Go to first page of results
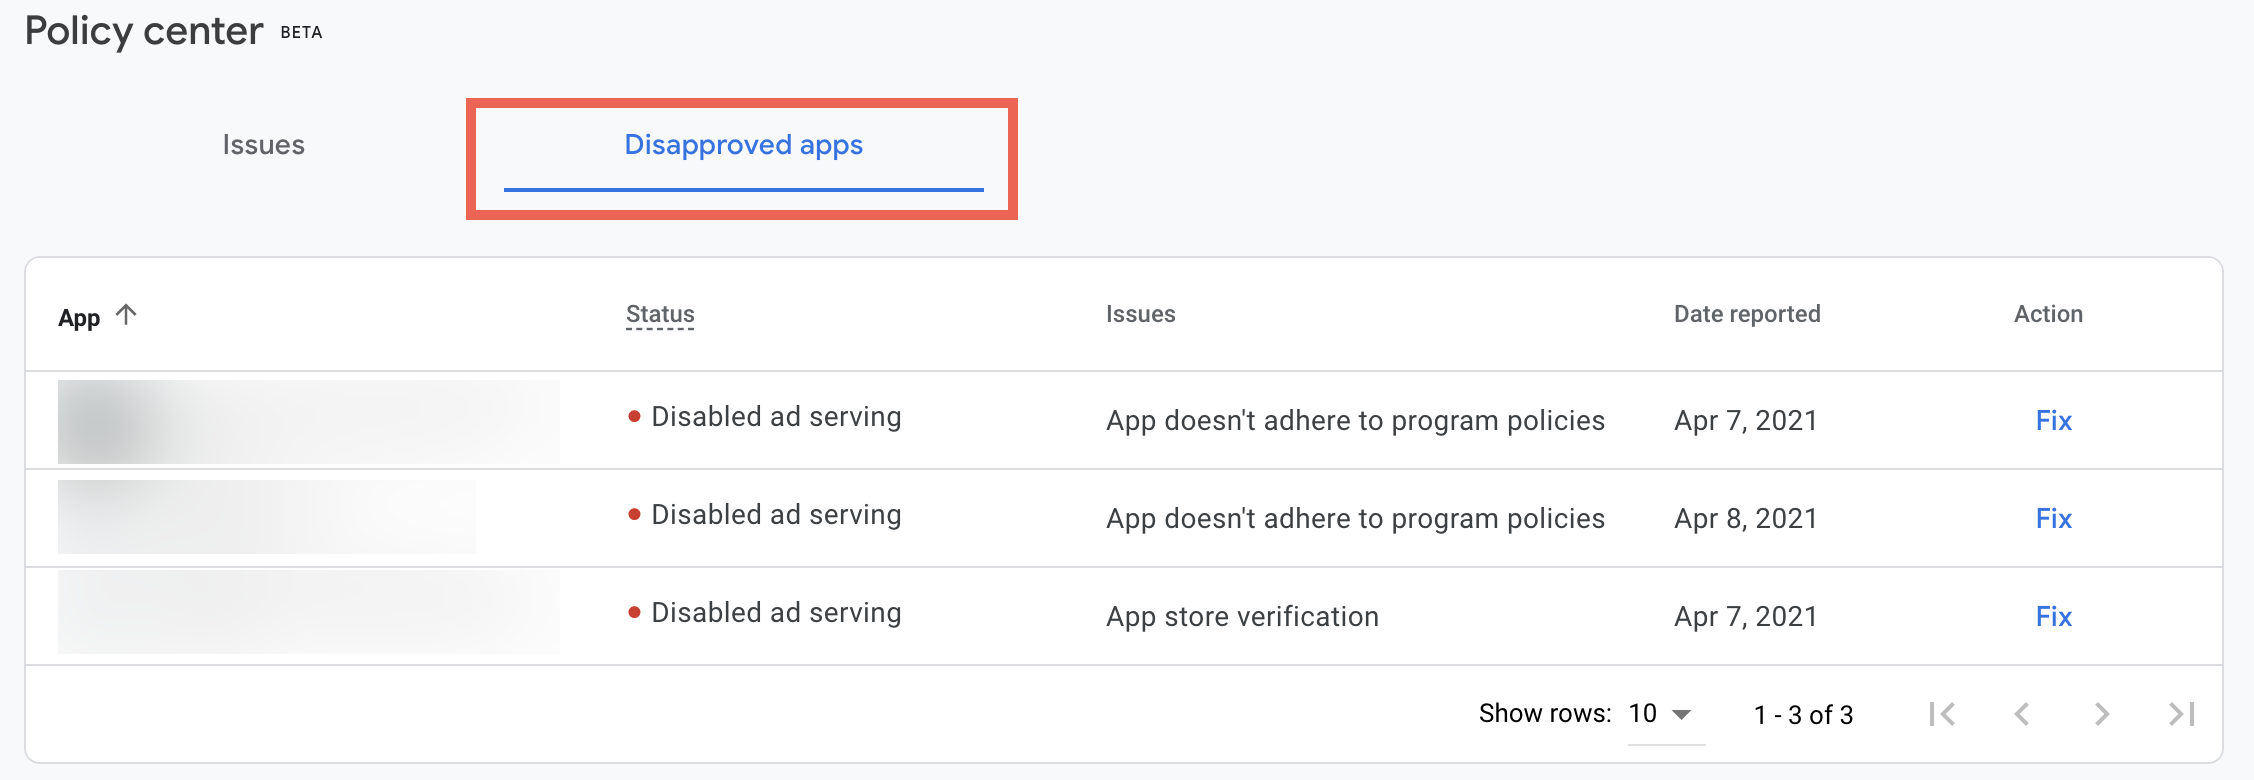The image size is (2254, 780). 1942,714
